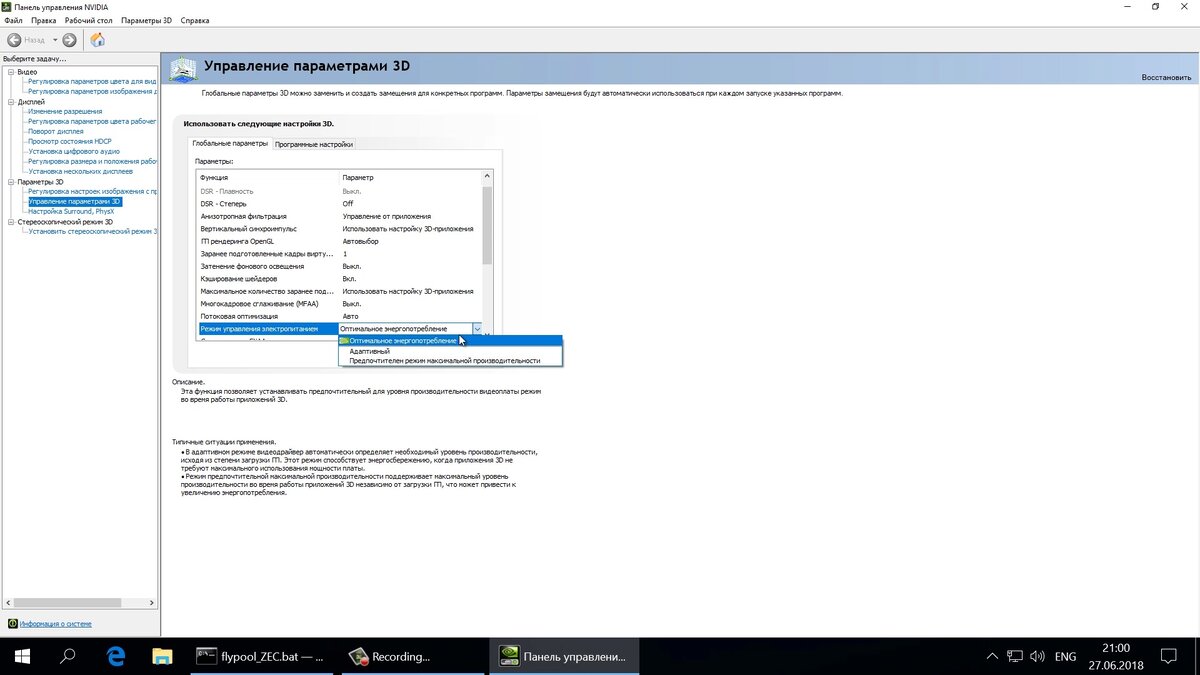Close the power mode dropdown arrow
Image resolution: width=1200 pixels, height=675 pixels.
(x=477, y=329)
